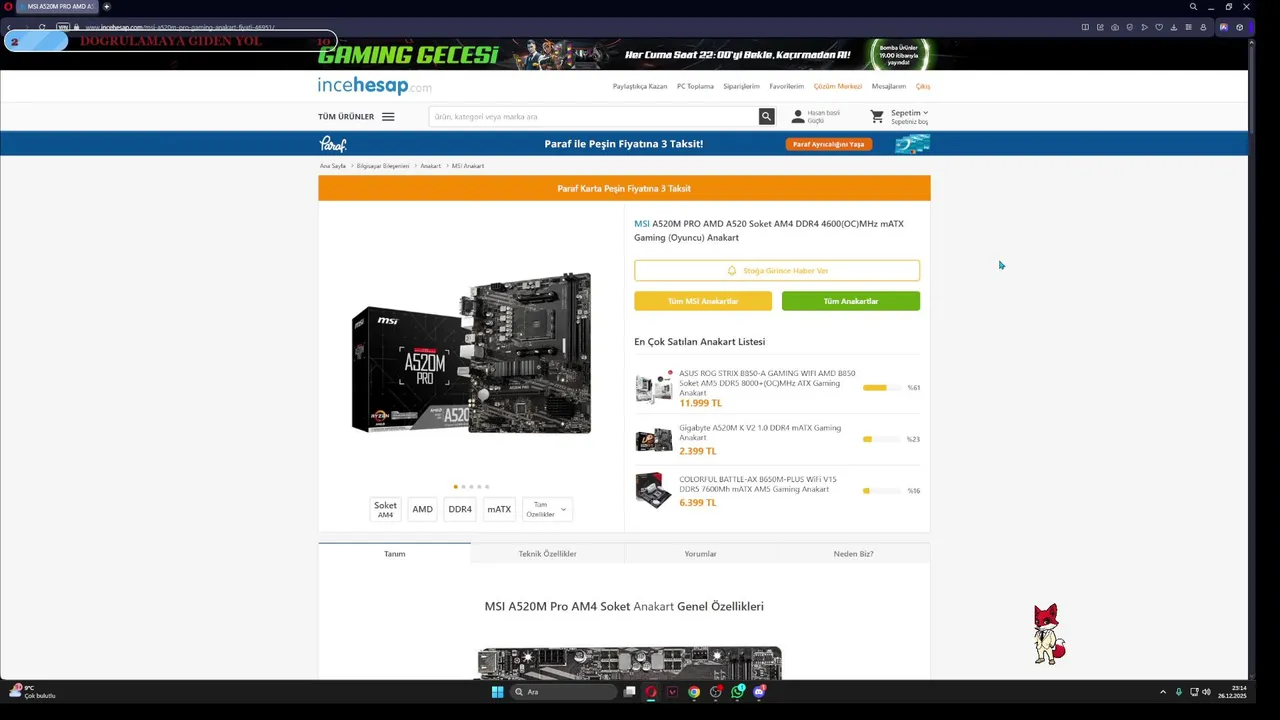Image resolution: width=1280 pixels, height=720 pixels.
Task: Click the browser tab search magnifier icon
Action: click(x=1193, y=7)
